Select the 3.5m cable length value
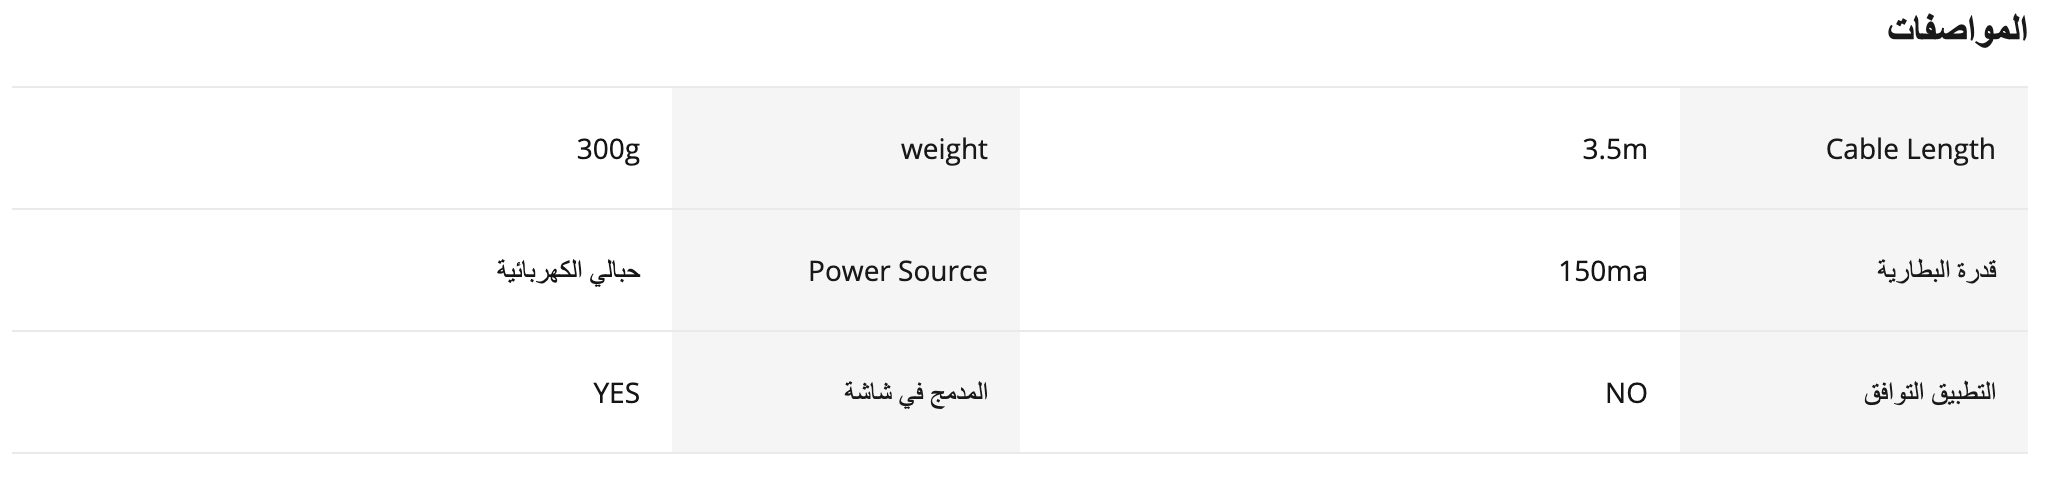Screen dimensions: 2066x477 pyautogui.click(x=1614, y=149)
